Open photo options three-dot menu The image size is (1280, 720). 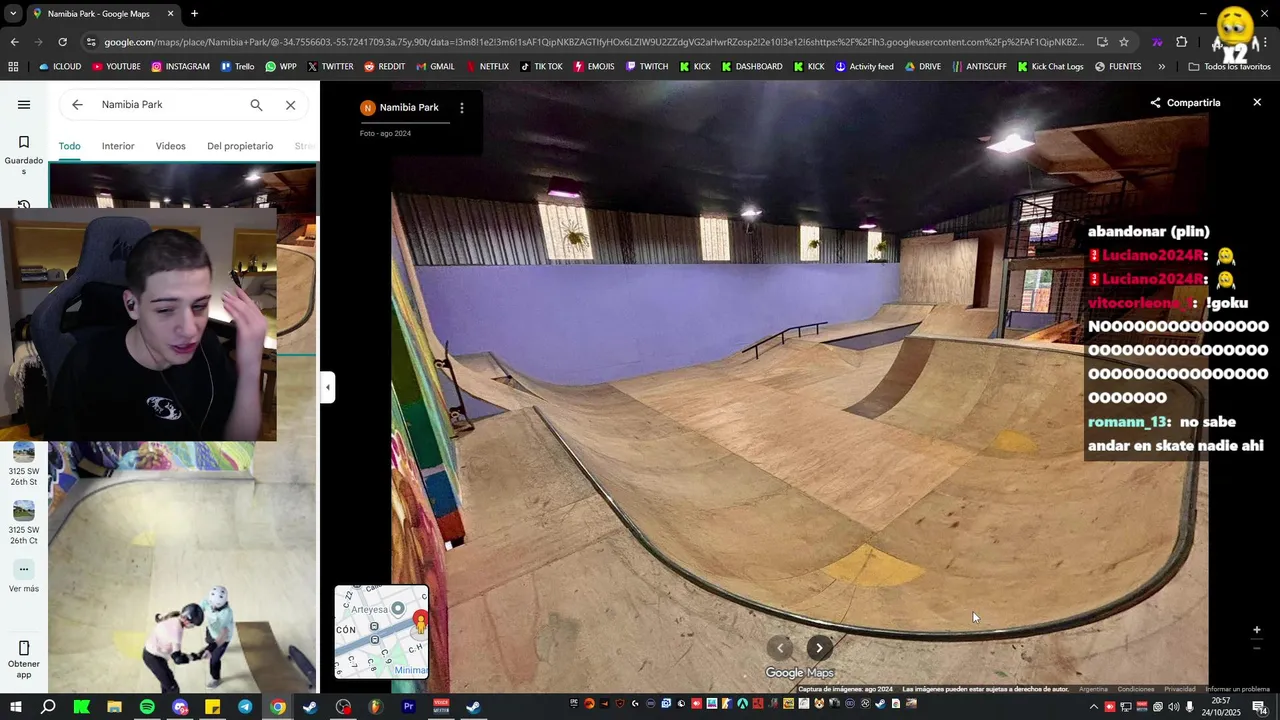pyautogui.click(x=462, y=108)
